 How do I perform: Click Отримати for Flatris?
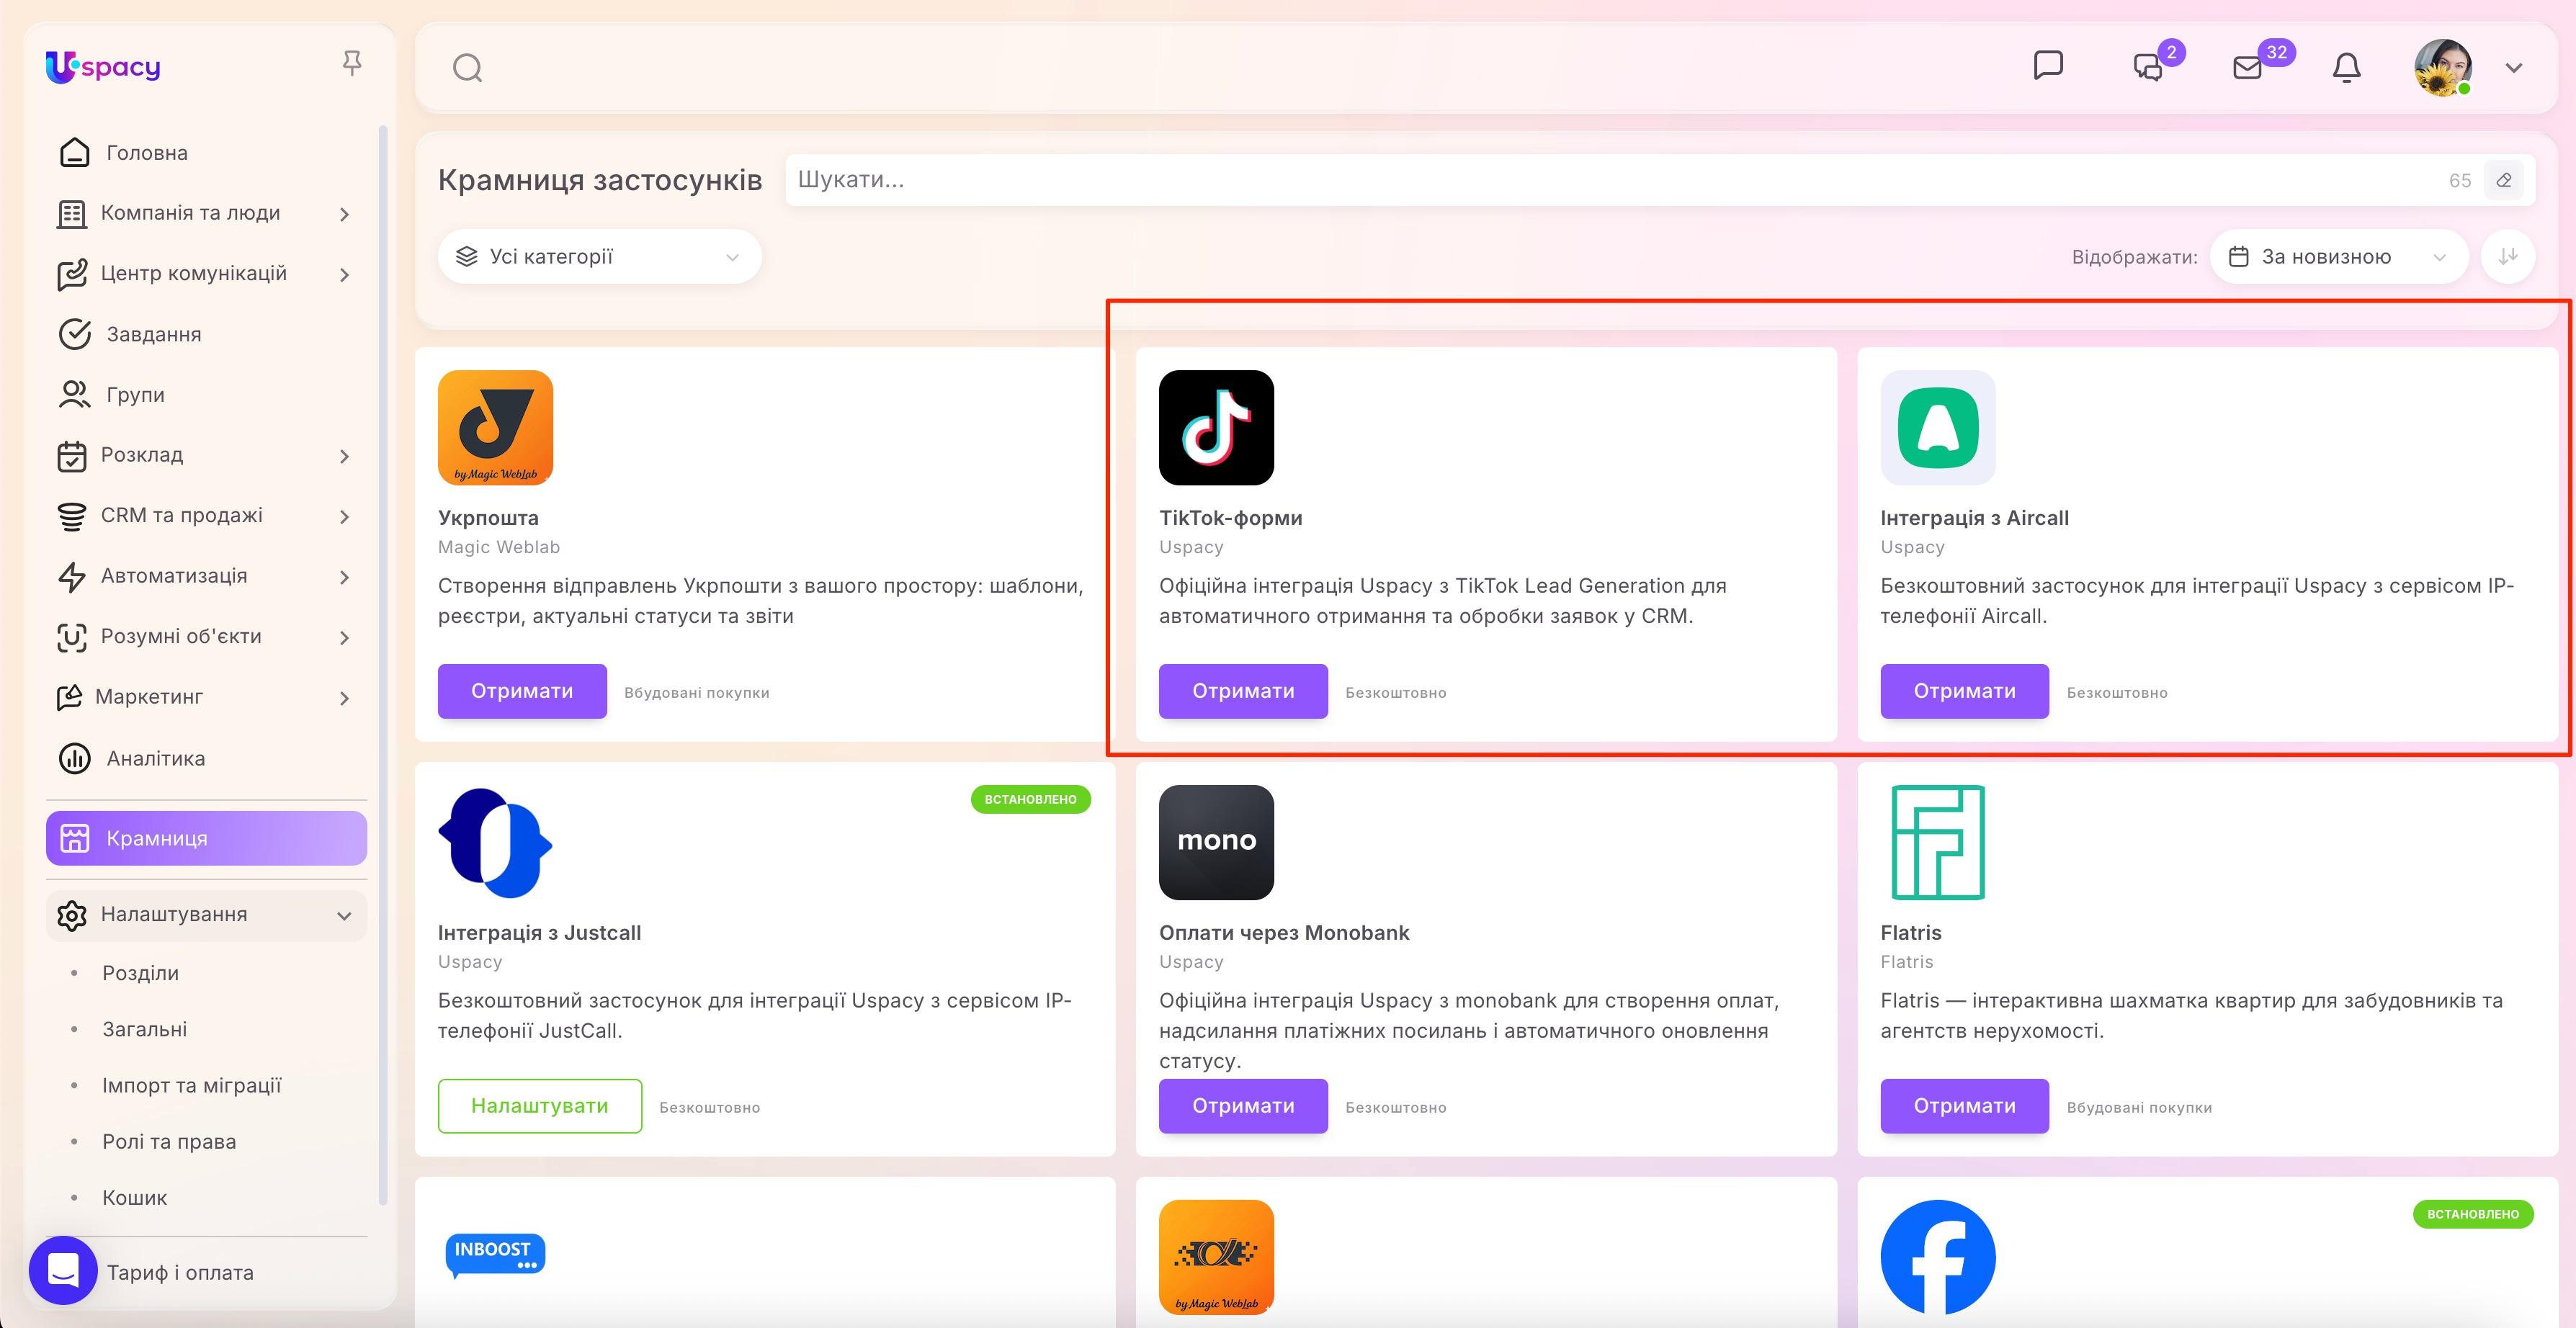click(1964, 1106)
